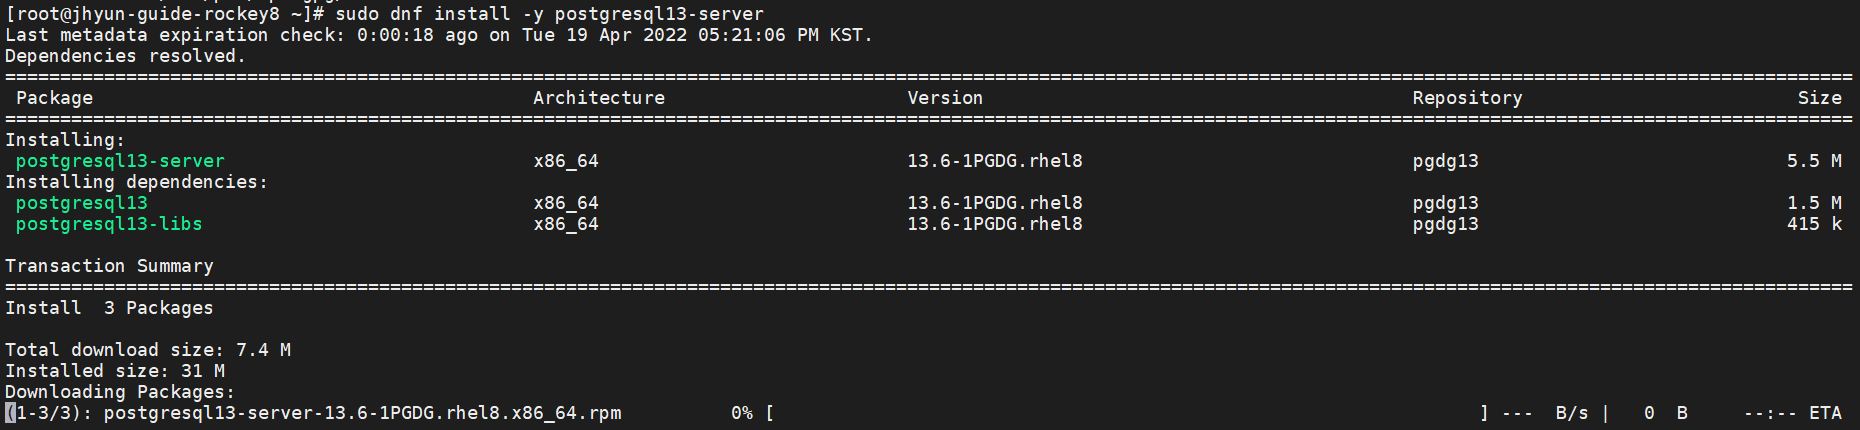Click the 0% download progress indicator
The height and width of the screenshot is (430, 1860).
click(x=742, y=413)
